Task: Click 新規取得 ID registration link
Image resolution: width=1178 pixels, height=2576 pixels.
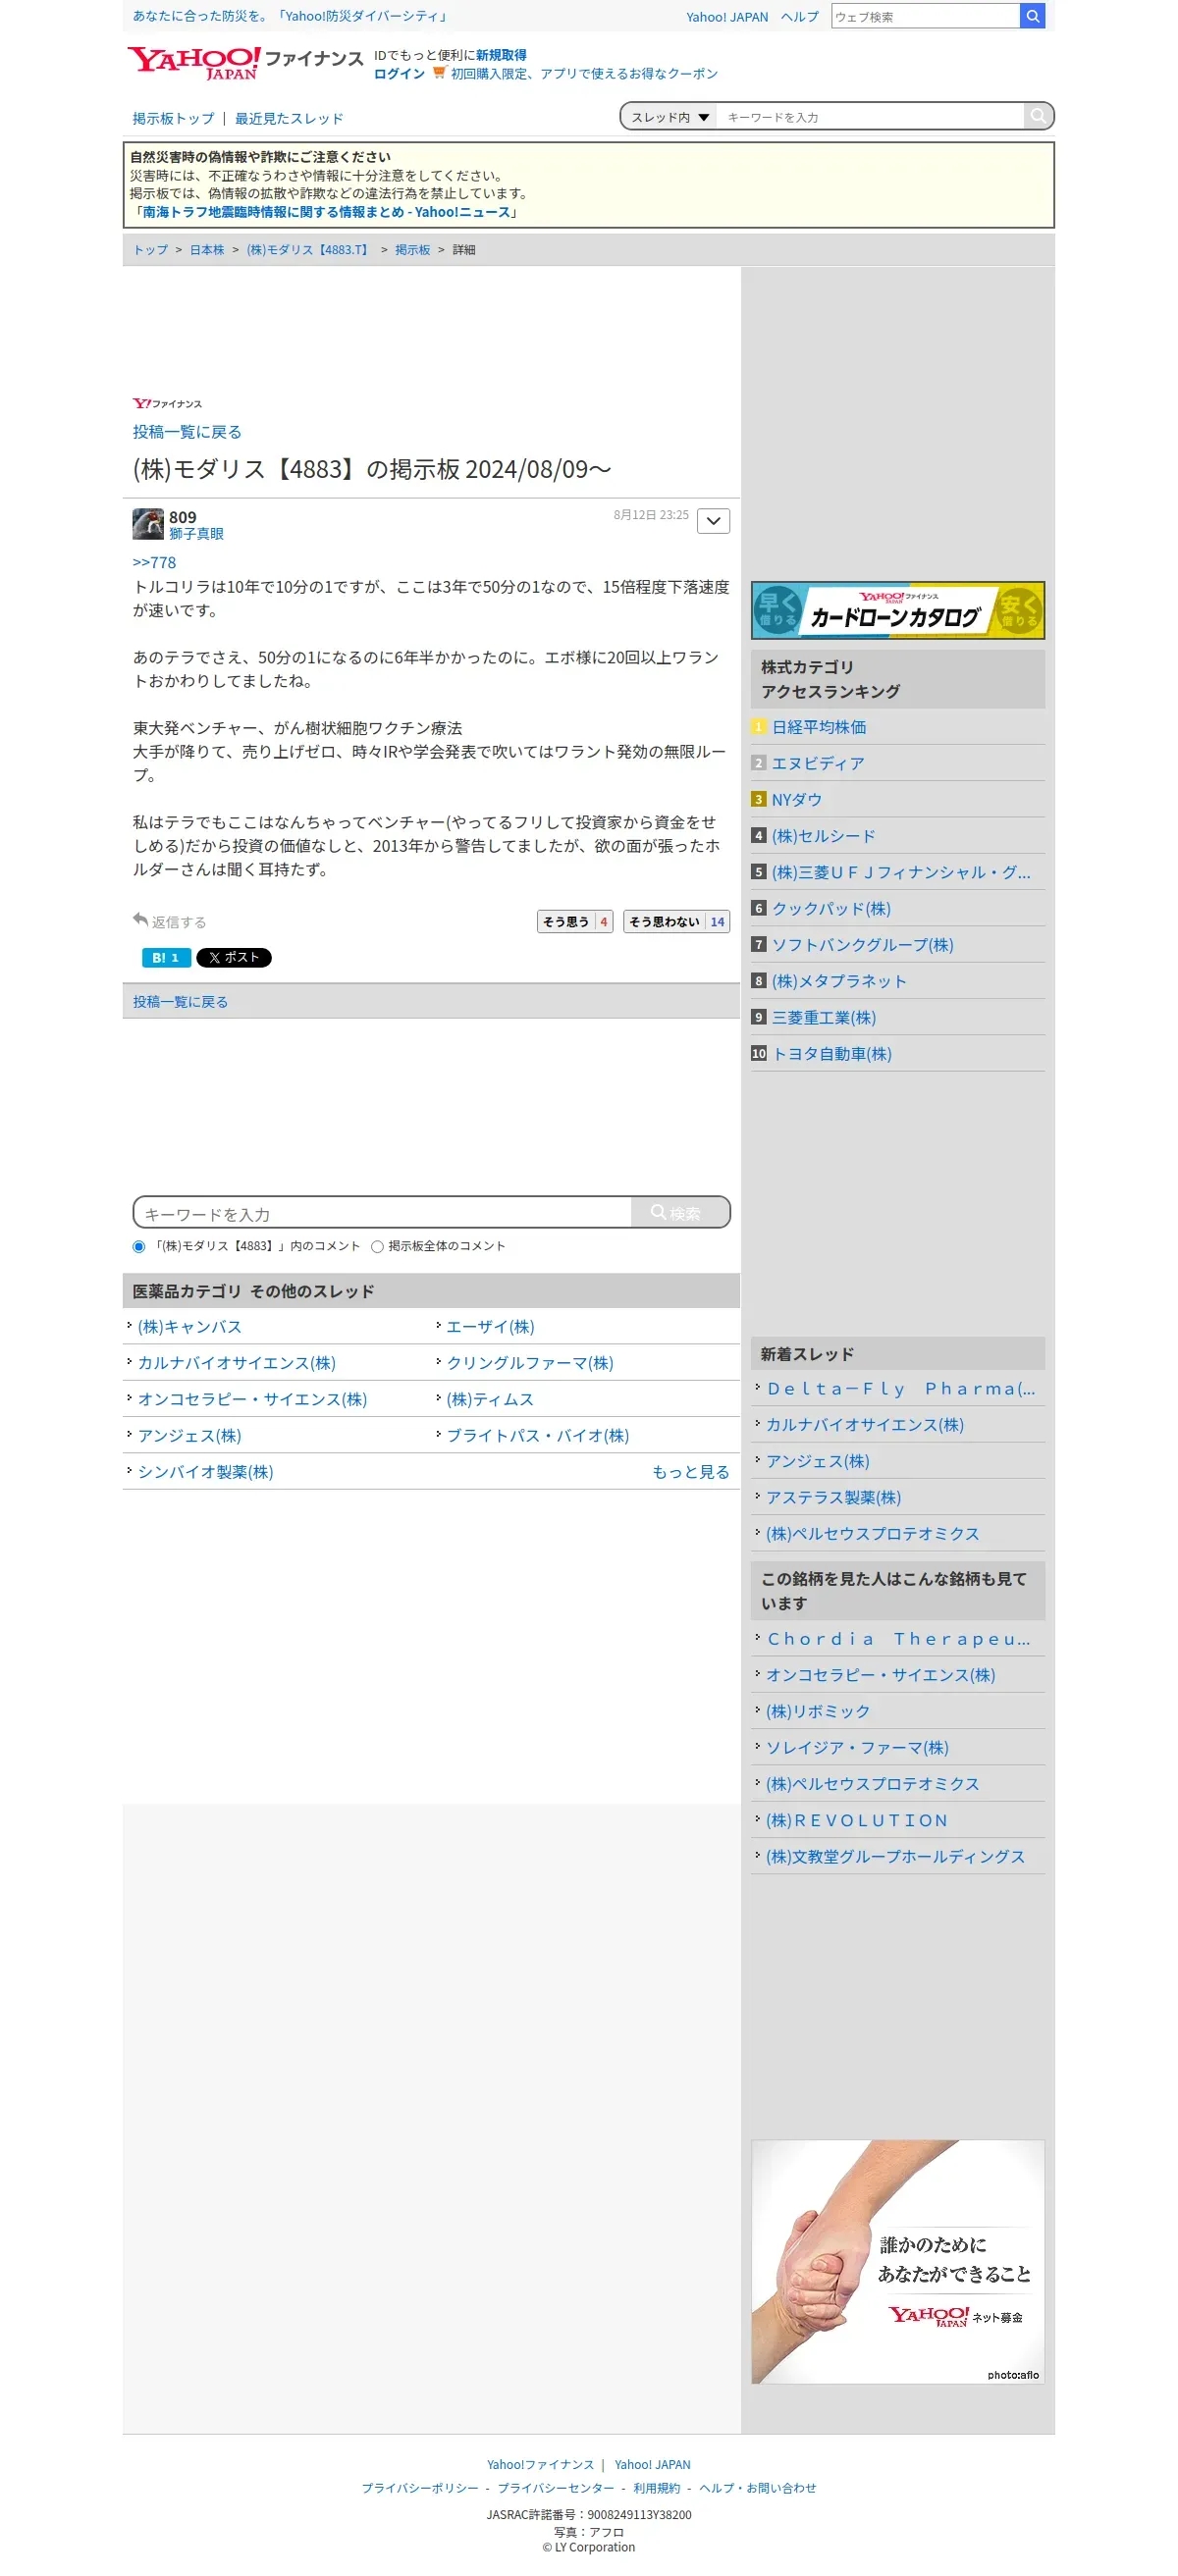Action: click(x=501, y=55)
